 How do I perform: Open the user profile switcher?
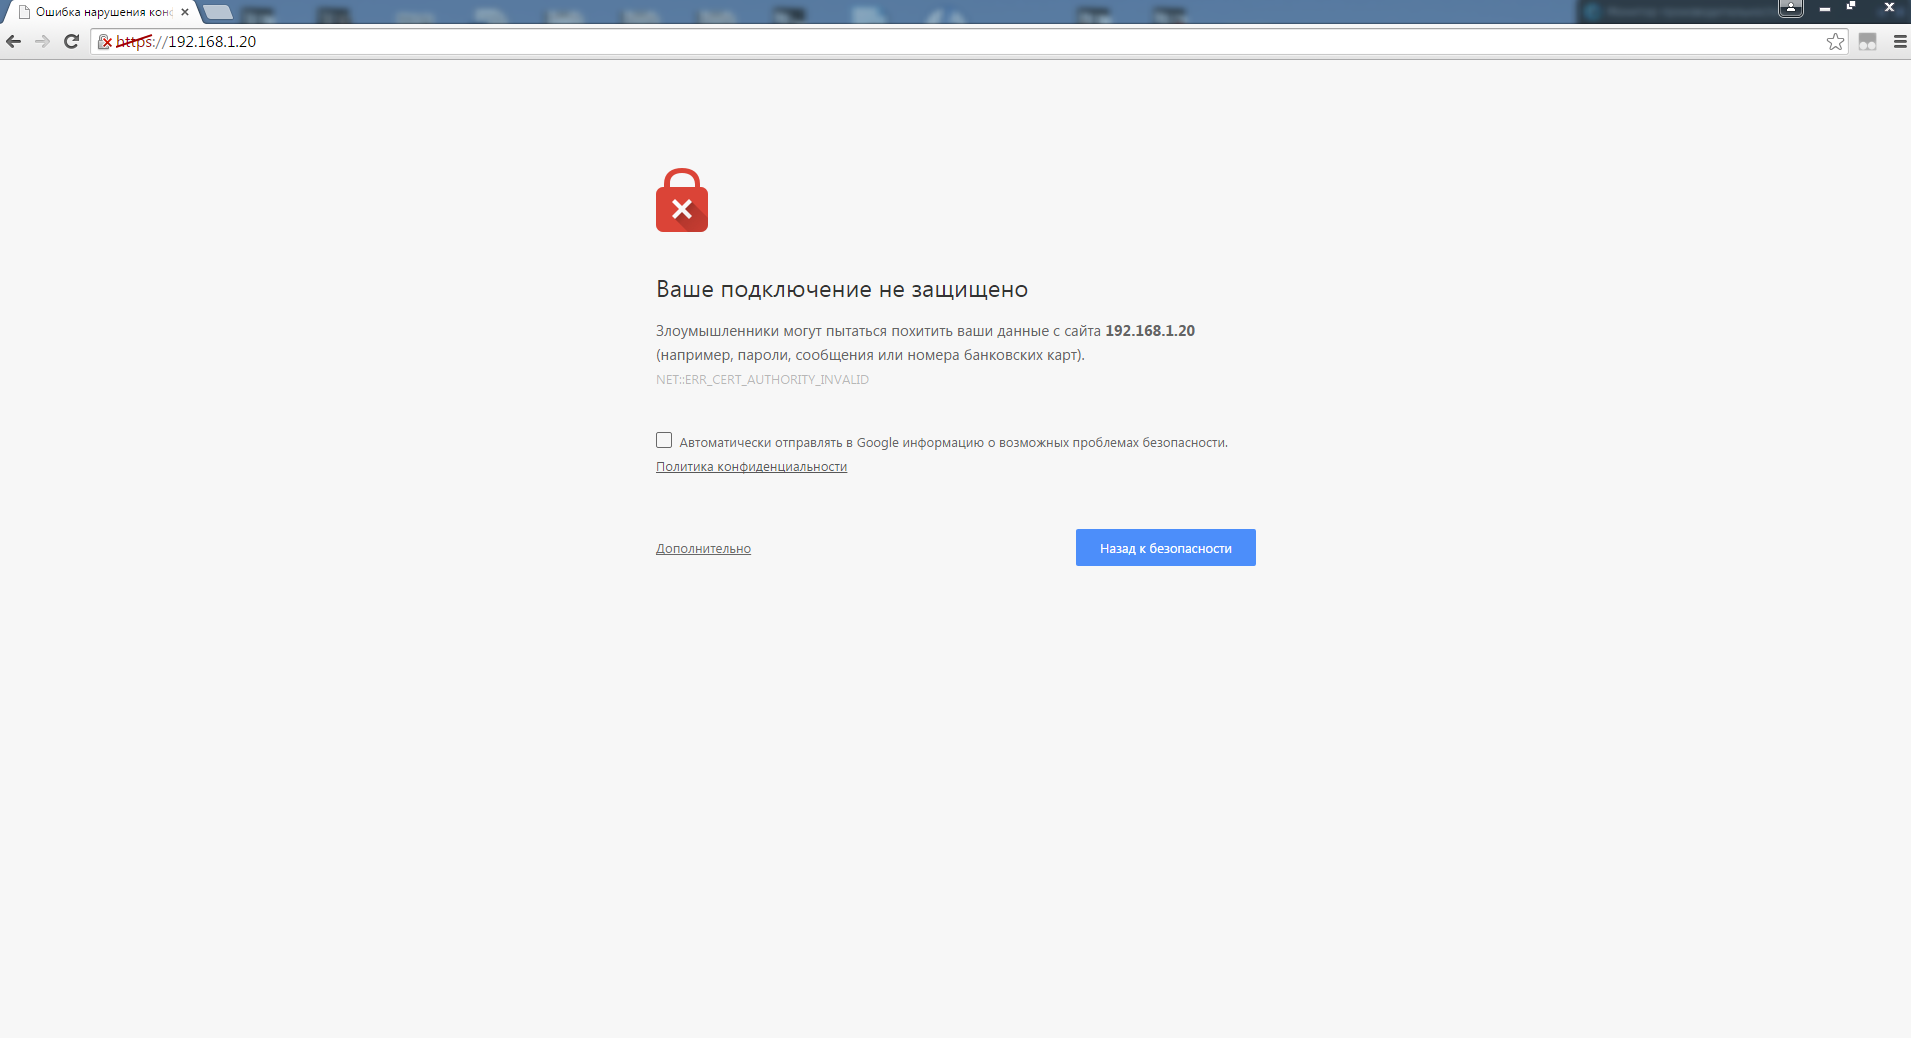pos(1790,8)
